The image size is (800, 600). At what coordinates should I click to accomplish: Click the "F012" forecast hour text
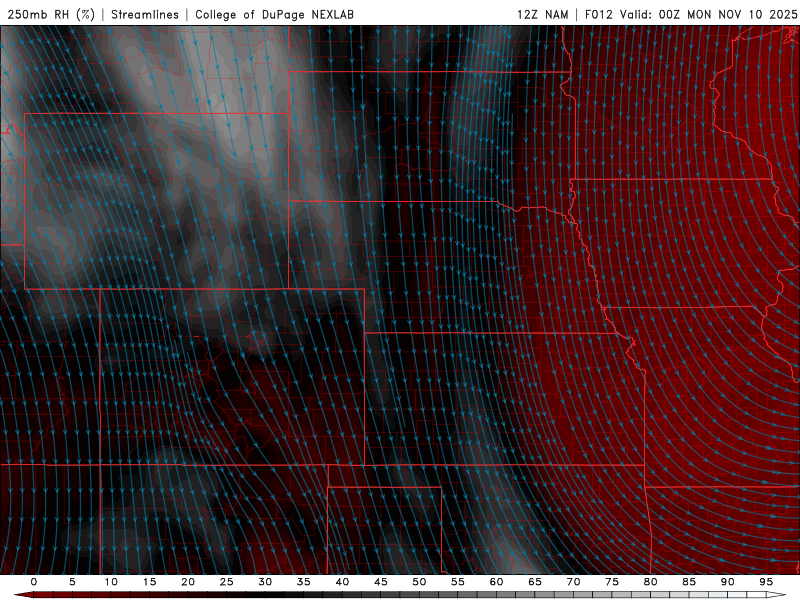pos(598,14)
